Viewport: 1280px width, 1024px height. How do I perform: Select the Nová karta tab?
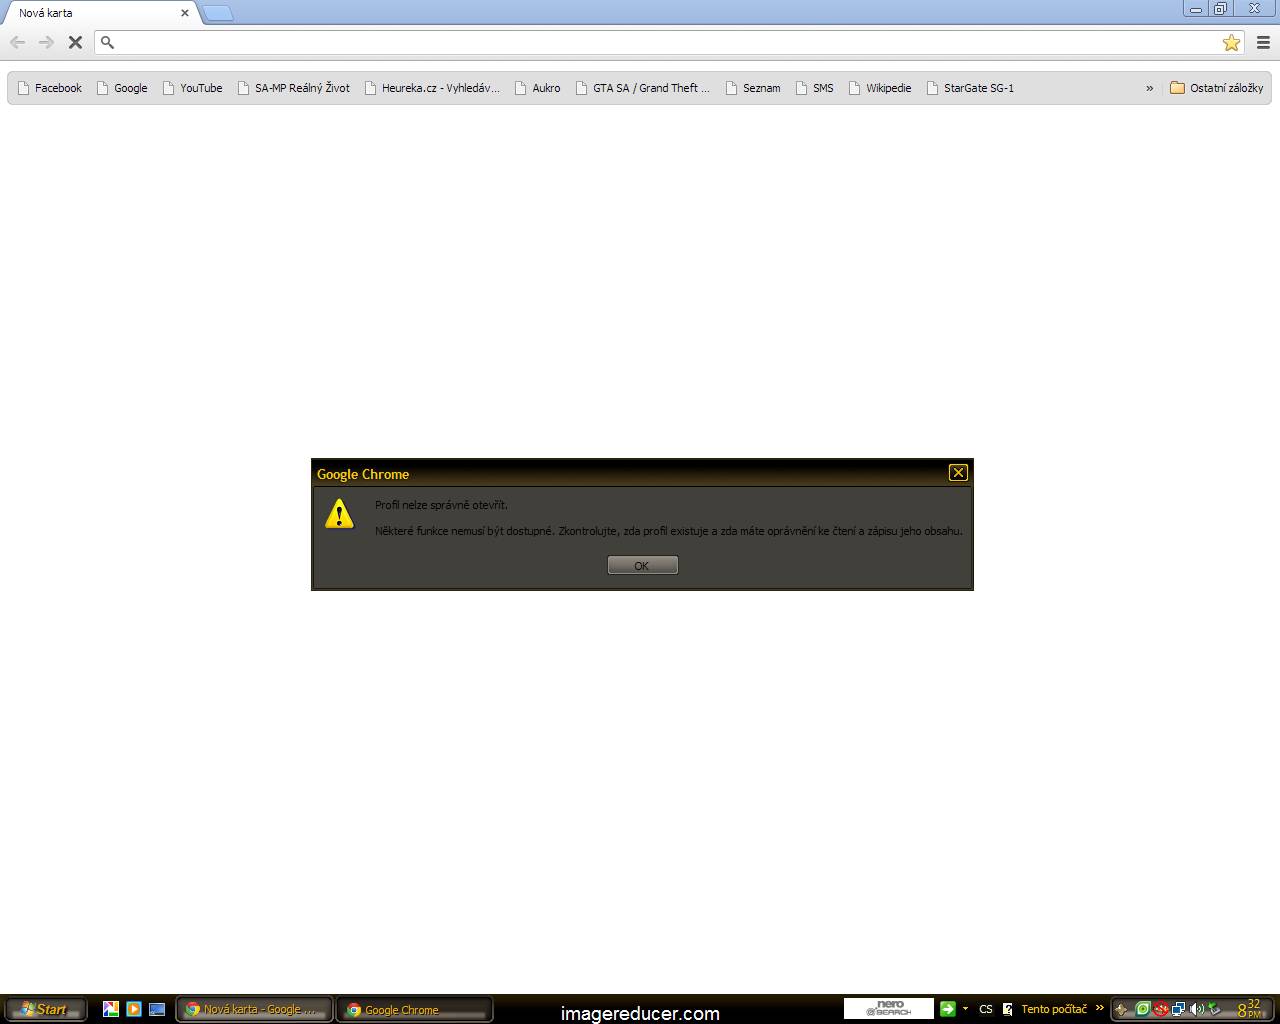tap(100, 13)
